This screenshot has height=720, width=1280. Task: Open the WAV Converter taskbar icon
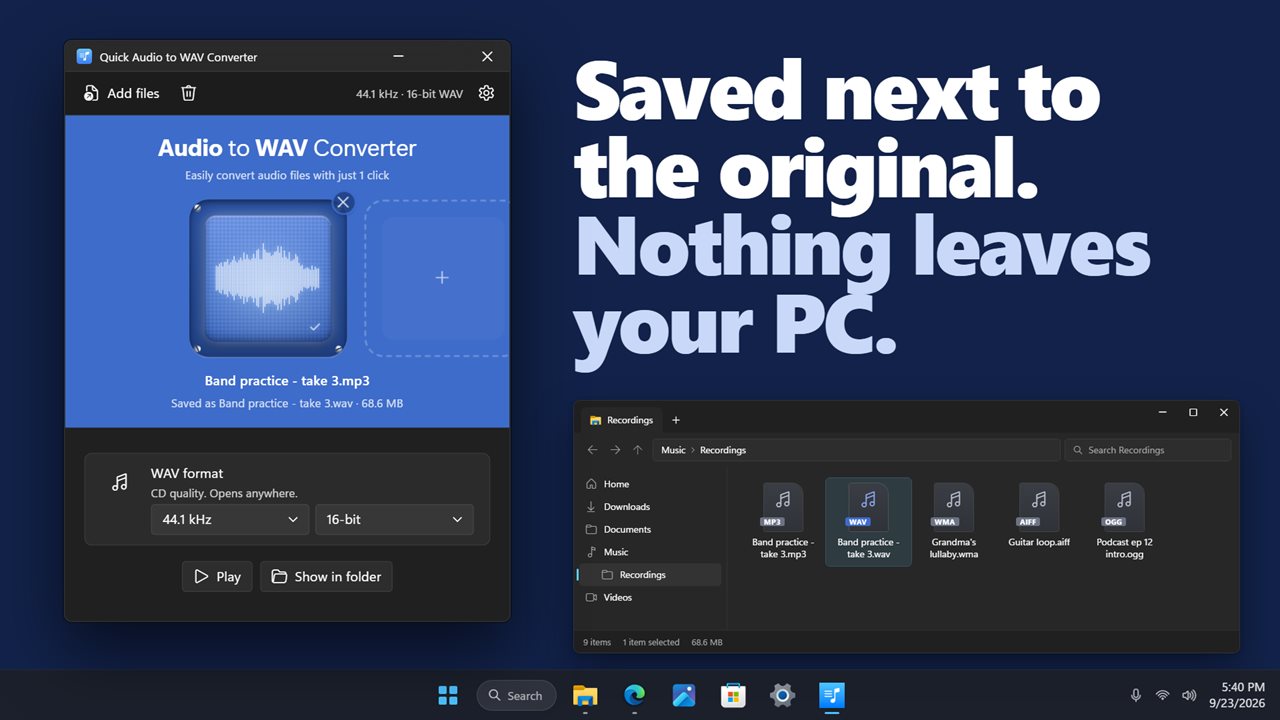[x=832, y=695]
